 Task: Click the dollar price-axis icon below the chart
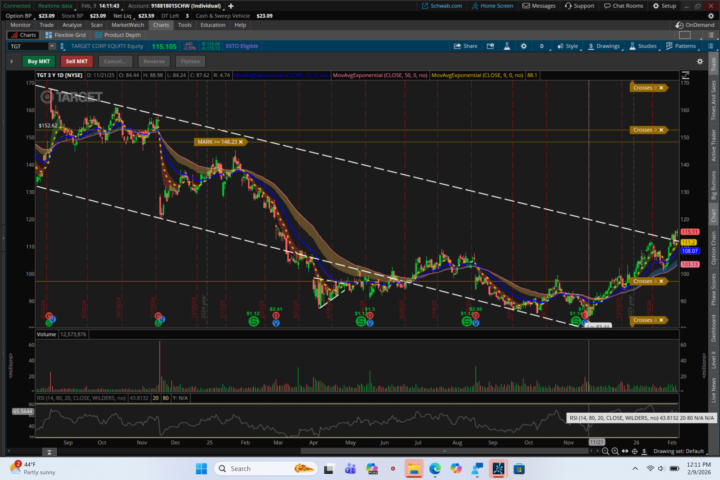[644, 451]
